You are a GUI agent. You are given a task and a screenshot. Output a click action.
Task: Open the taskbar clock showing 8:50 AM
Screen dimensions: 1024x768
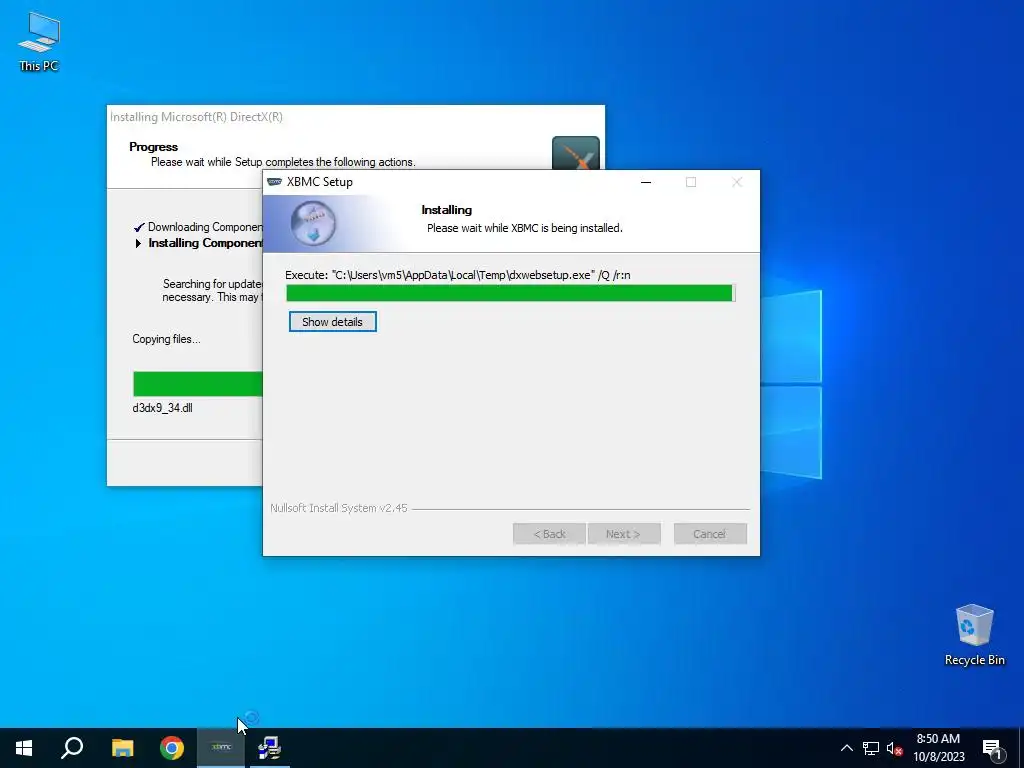[938, 748]
